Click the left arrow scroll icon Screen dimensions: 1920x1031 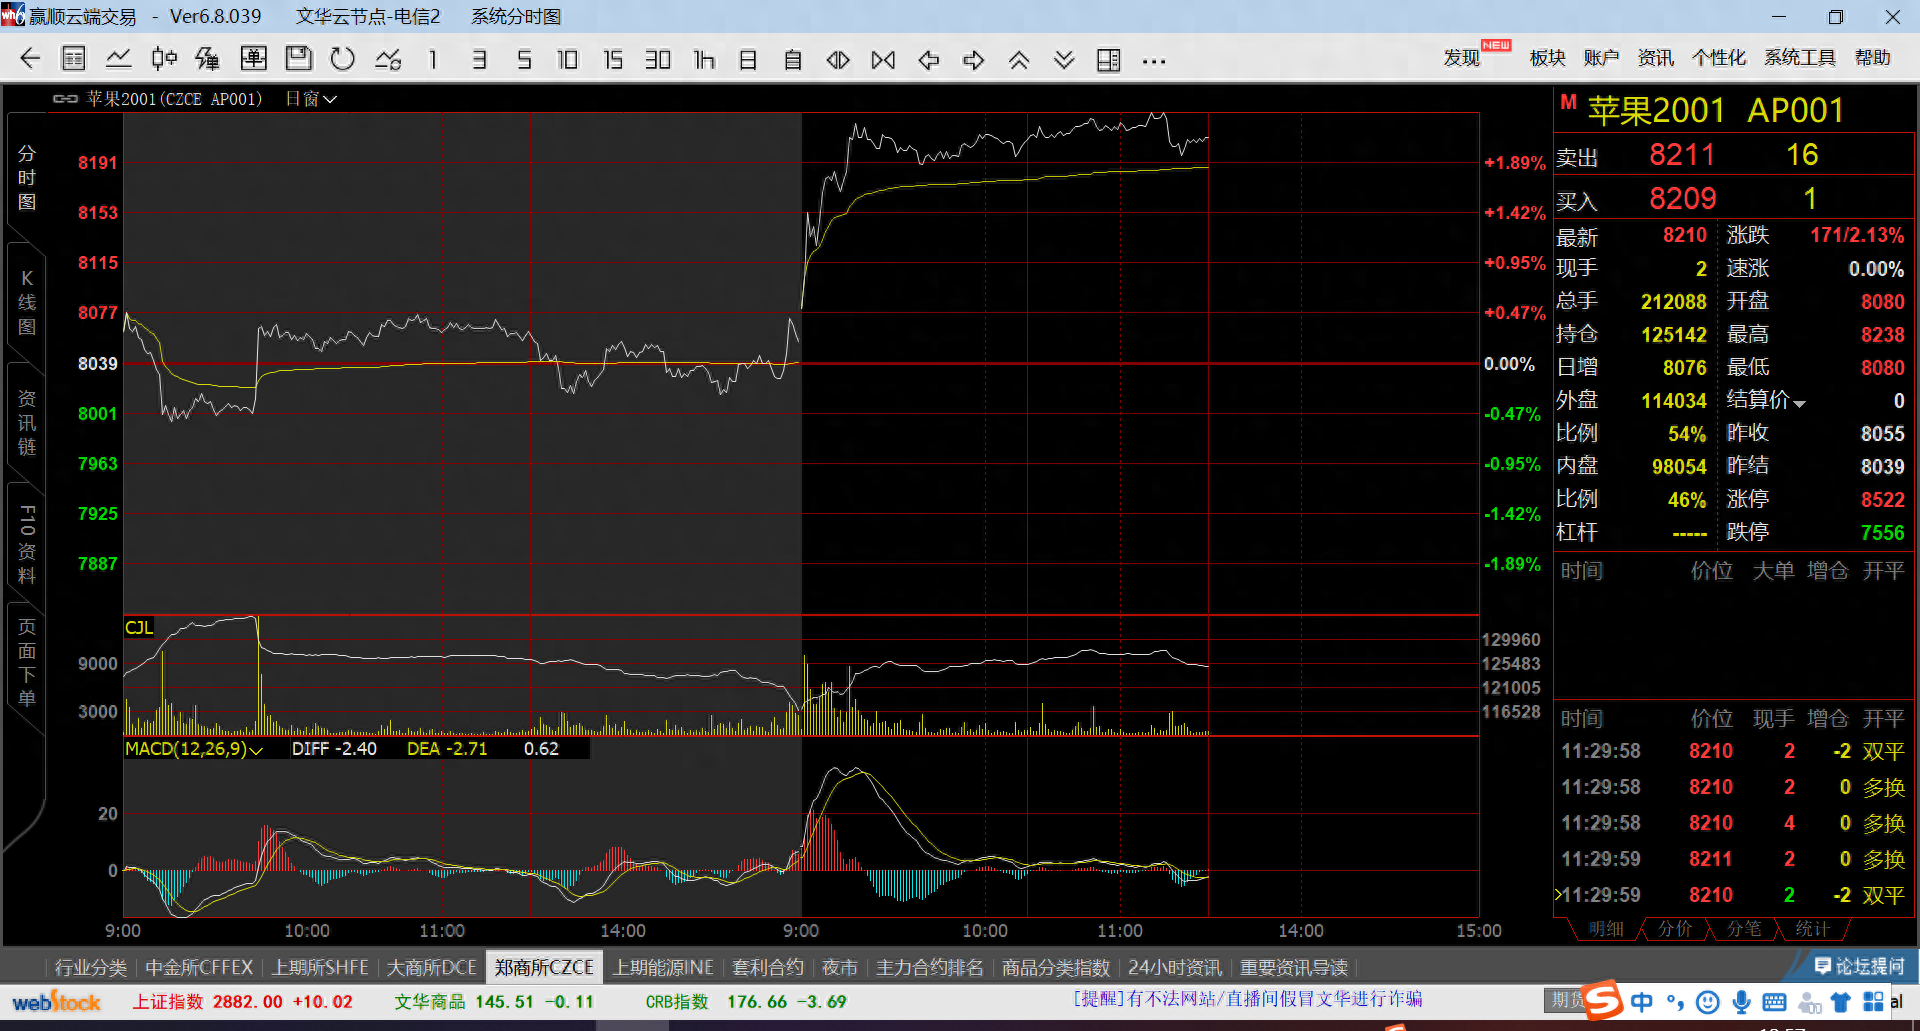(x=929, y=60)
